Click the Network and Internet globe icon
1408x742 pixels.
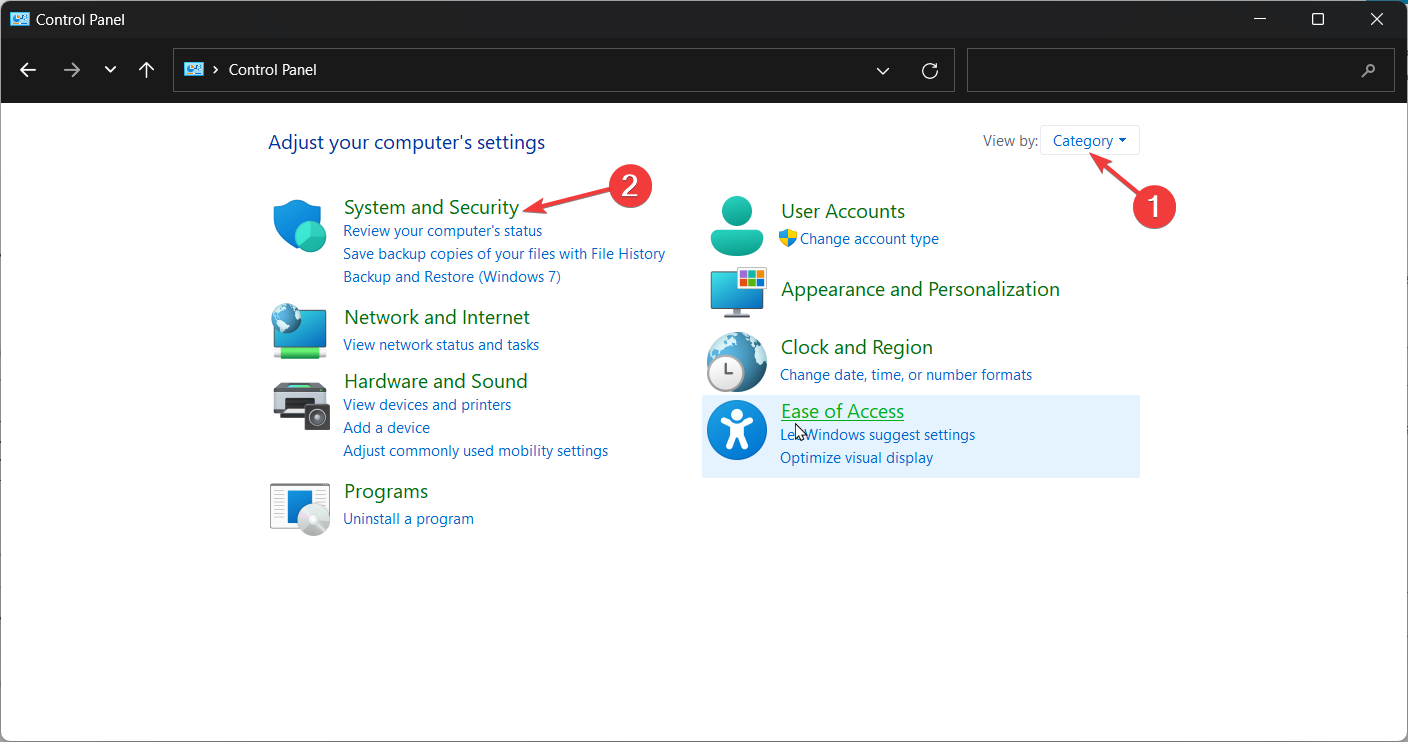[x=299, y=331]
